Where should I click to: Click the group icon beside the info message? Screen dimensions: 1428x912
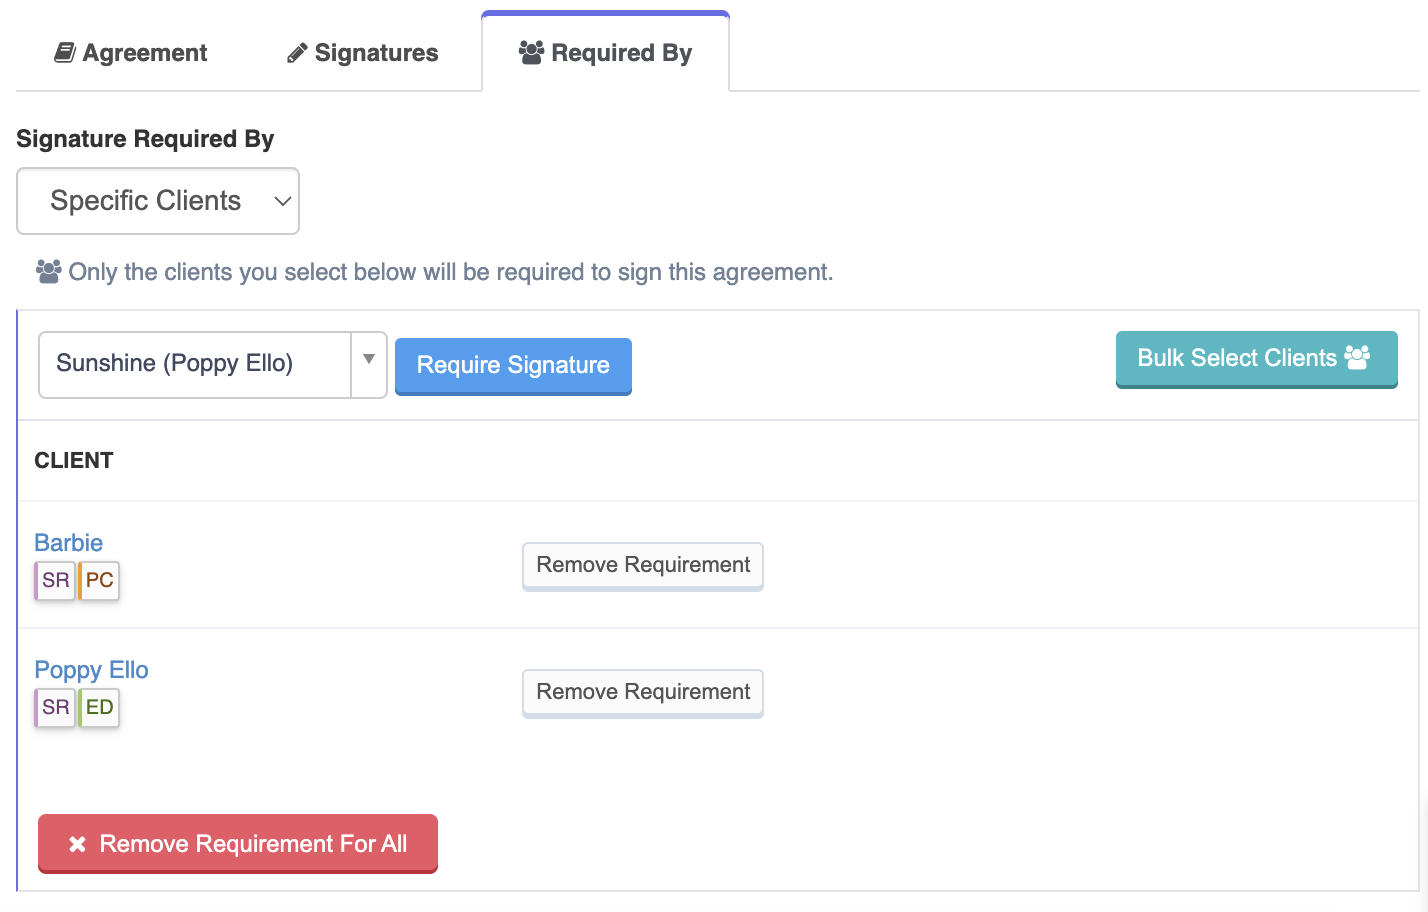click(49, 271)
